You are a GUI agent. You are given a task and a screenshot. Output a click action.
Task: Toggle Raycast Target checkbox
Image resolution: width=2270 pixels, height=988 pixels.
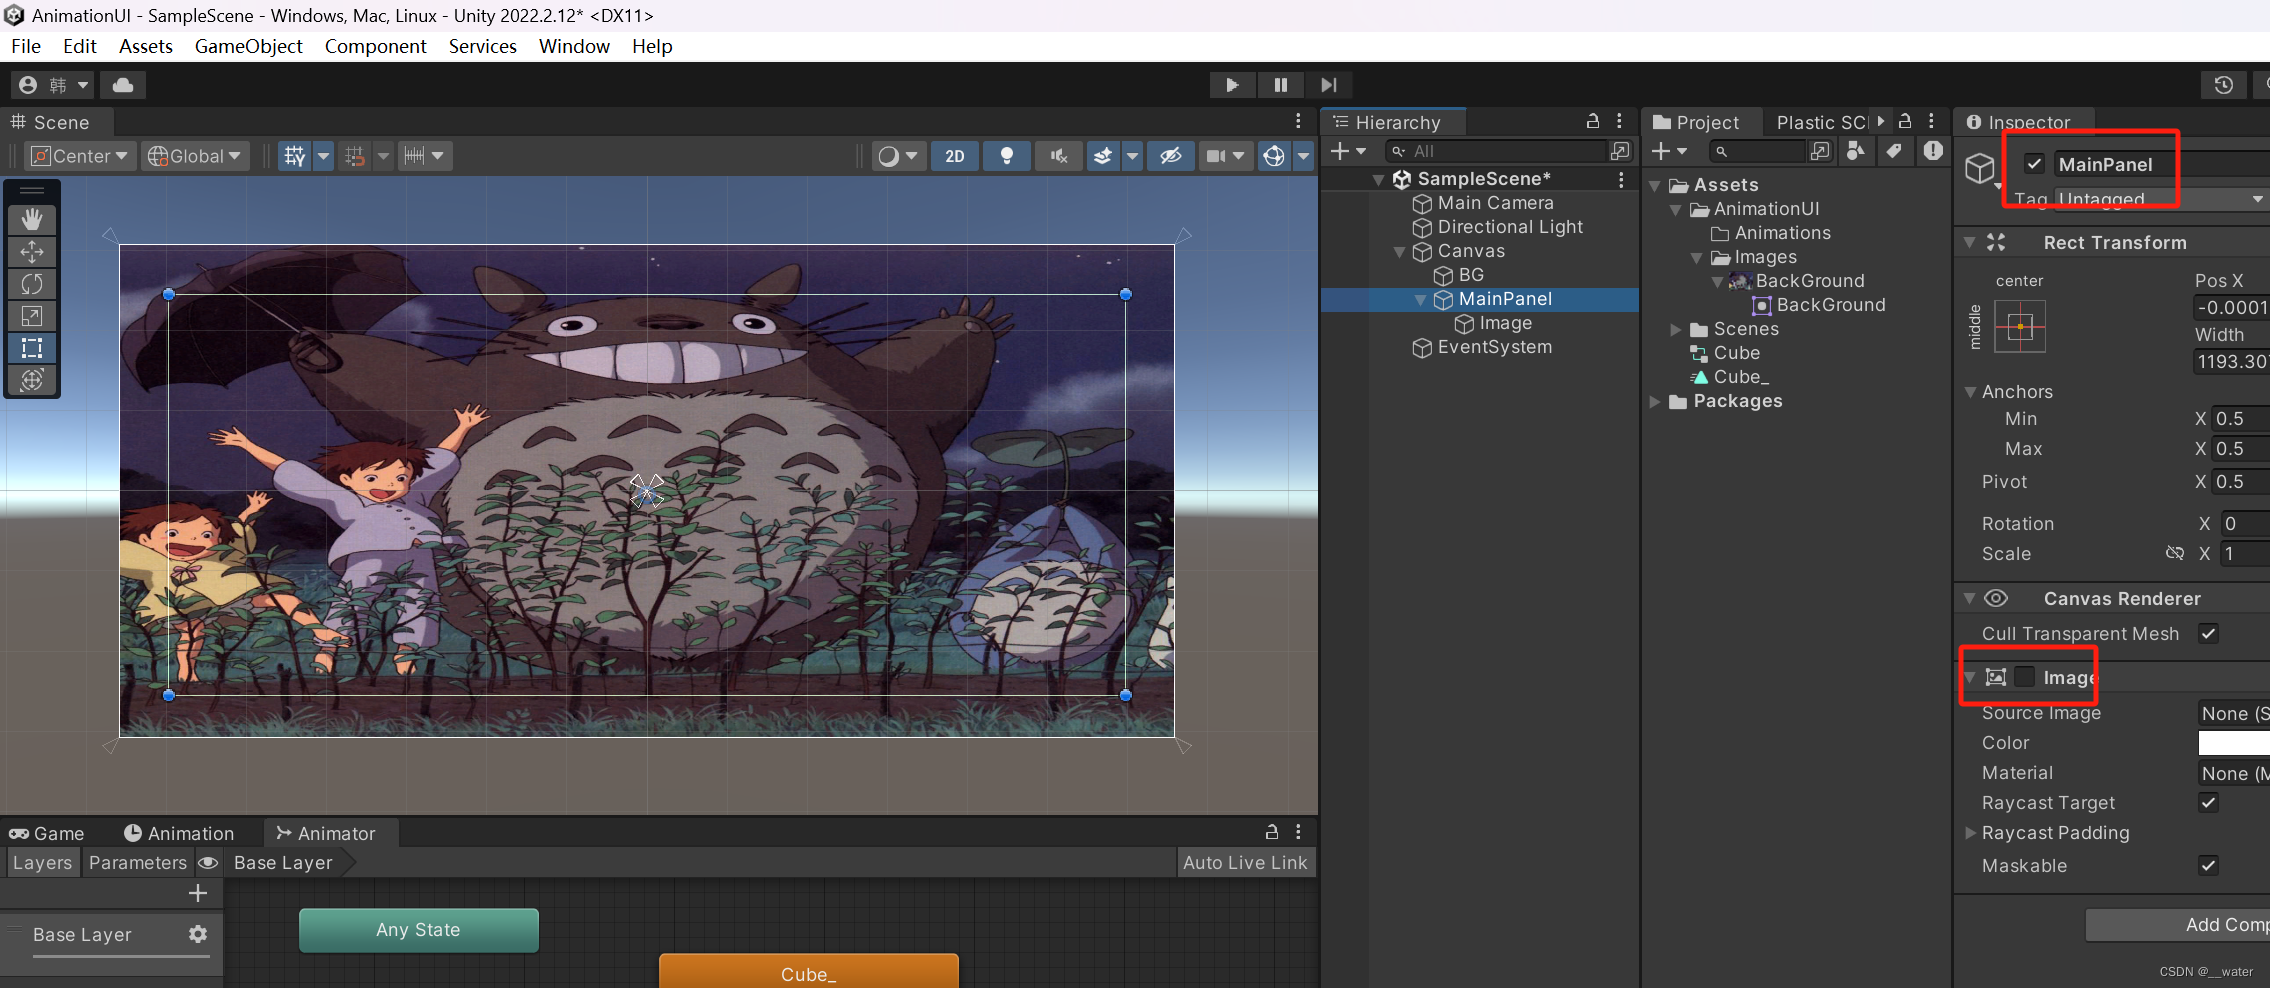coord(2209,802)
